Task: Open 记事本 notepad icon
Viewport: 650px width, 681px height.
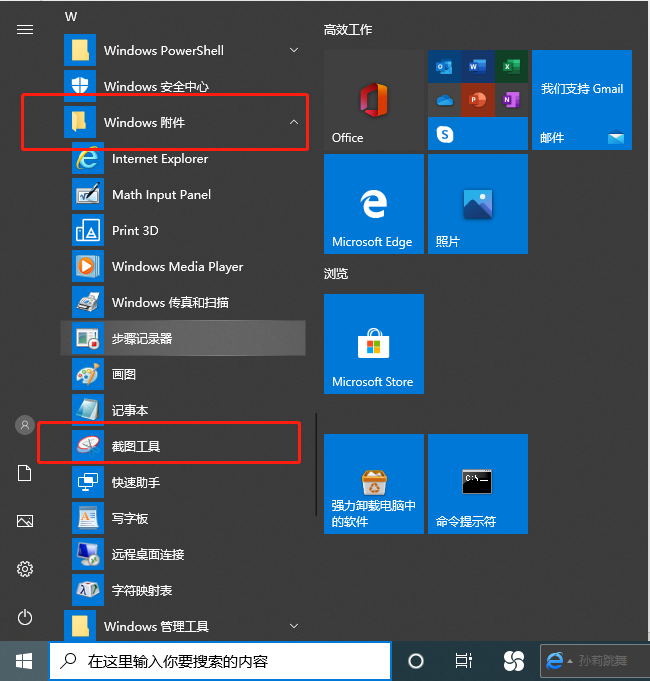Action: point(88,410)
